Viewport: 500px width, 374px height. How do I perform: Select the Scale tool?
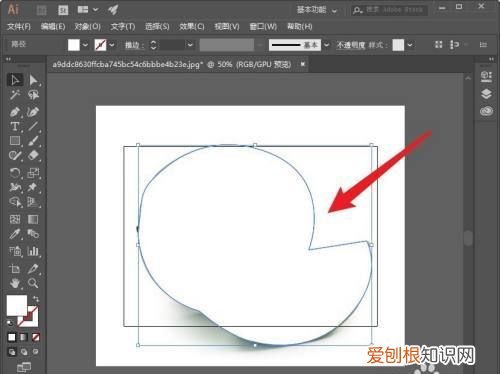pyautogui.click(x=33, y=173)
